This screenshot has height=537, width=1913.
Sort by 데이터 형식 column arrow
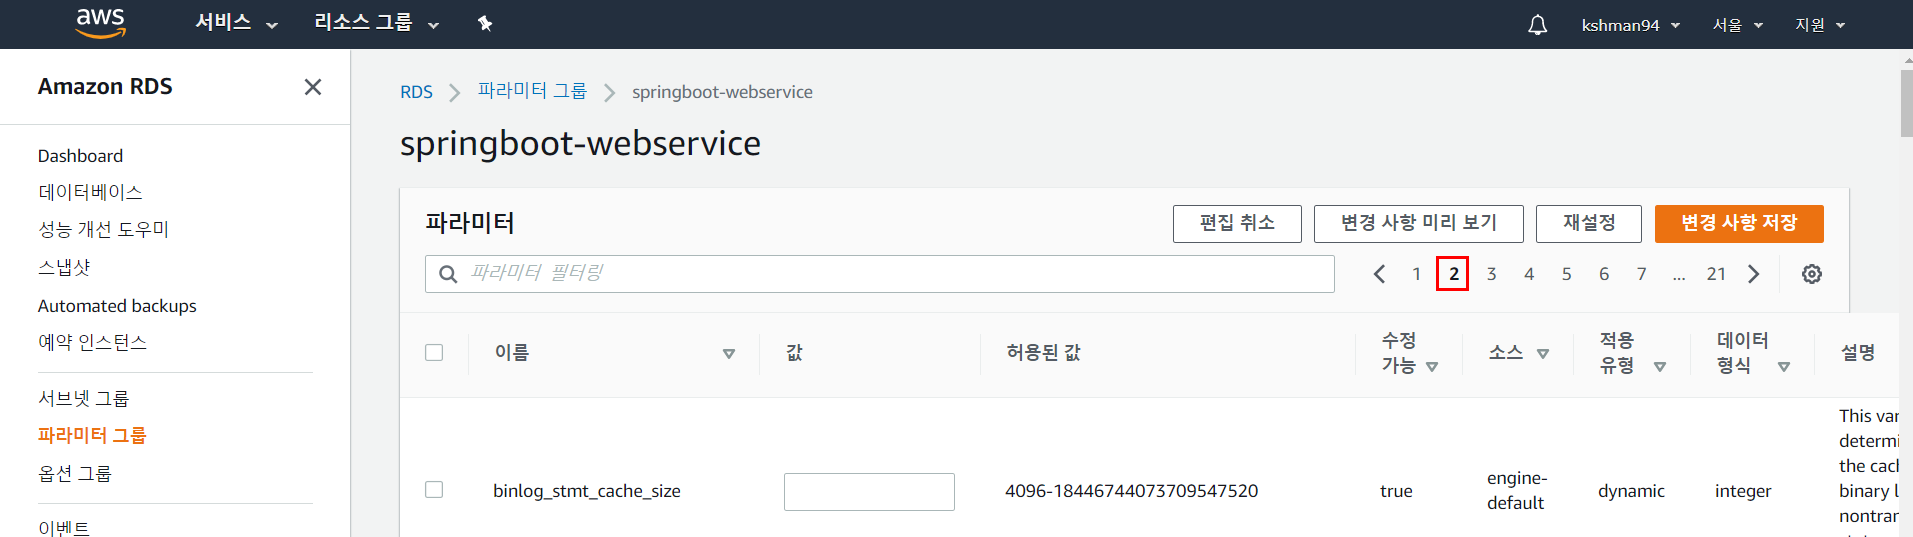click(1783, 367)
